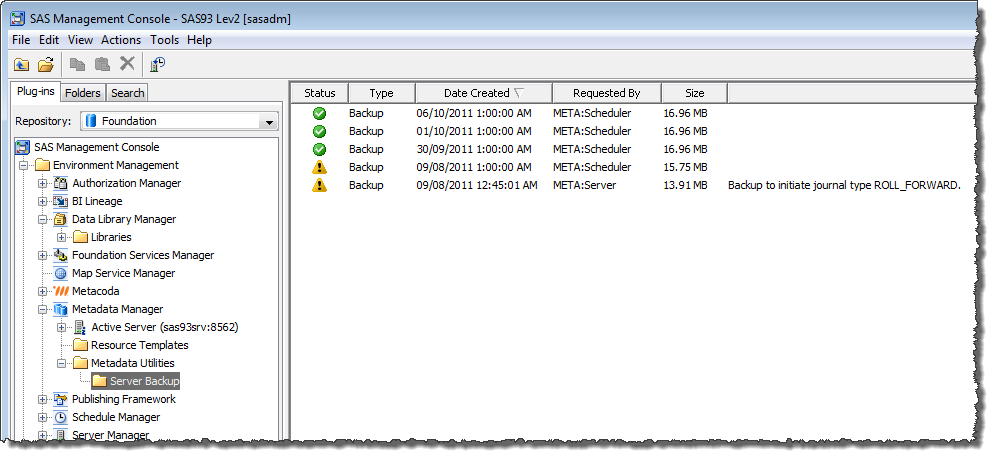Screen dimensions: 996x460
Task: Click the green status icon for 30/09/2011 backup
Action: point(320,149)
